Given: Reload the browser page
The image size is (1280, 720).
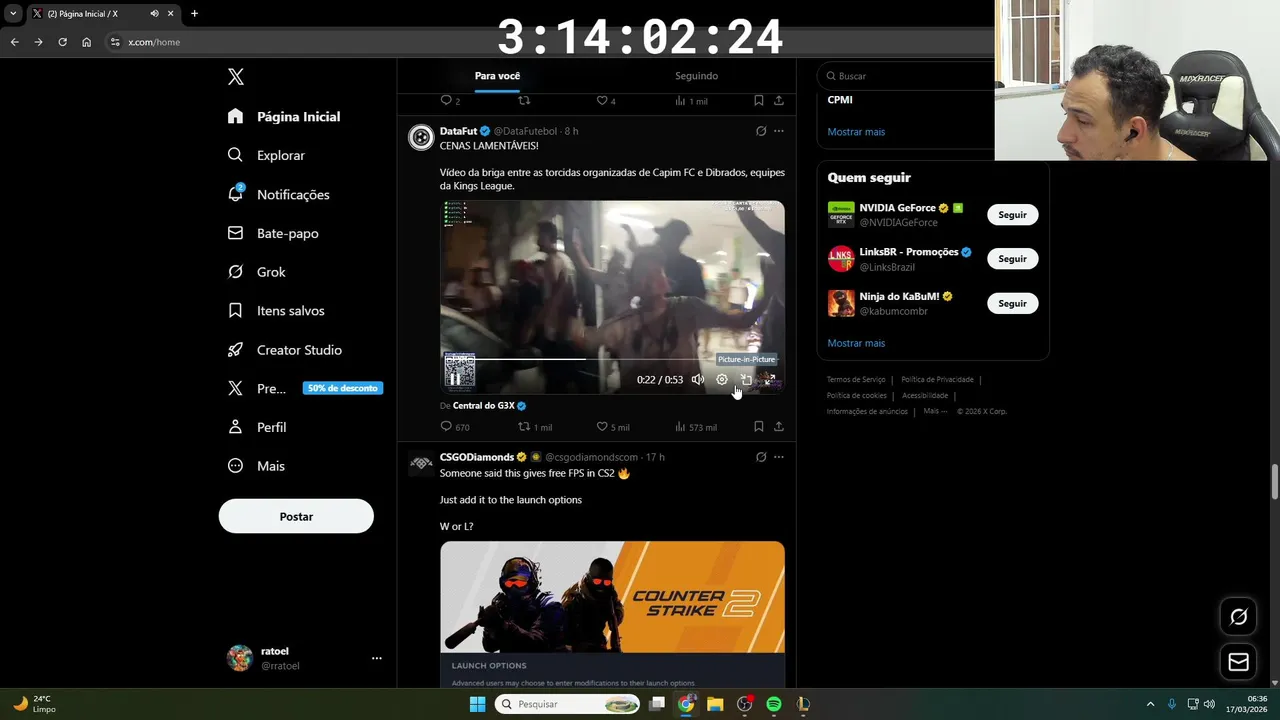Looking at the screenshot, I should (62, 42).
